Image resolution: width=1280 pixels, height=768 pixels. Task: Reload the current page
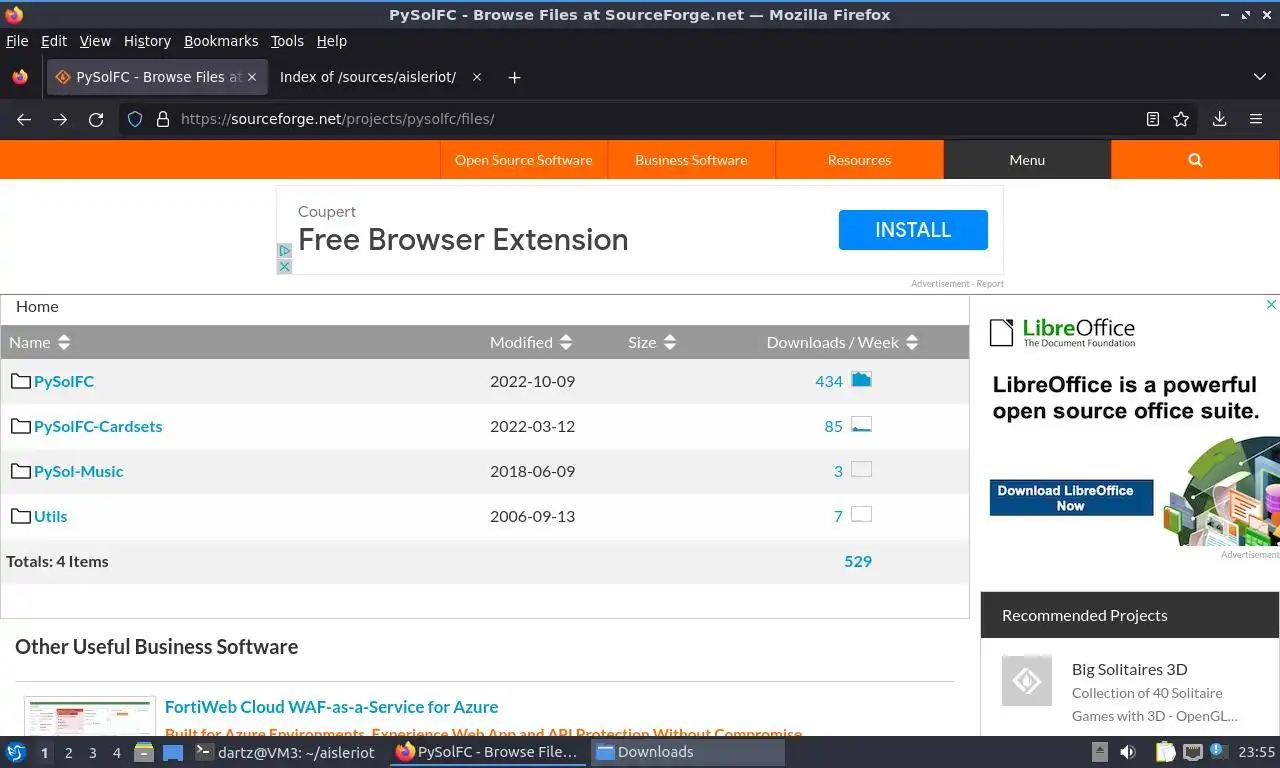[x=96, y=119]
